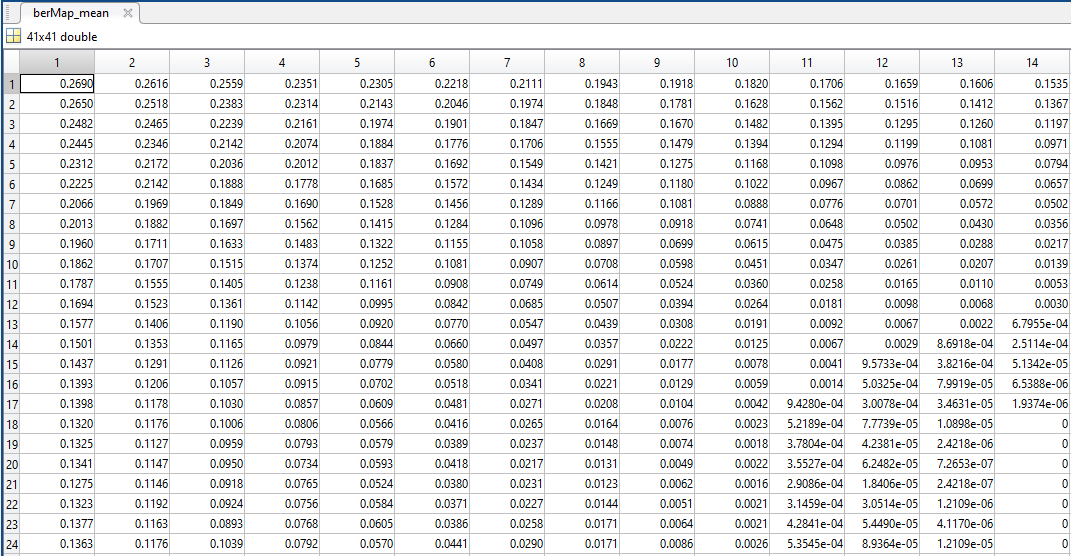Click cell containing 0.2690
1071x556 pixels.
pyautogui.click(x=57, y=84)
